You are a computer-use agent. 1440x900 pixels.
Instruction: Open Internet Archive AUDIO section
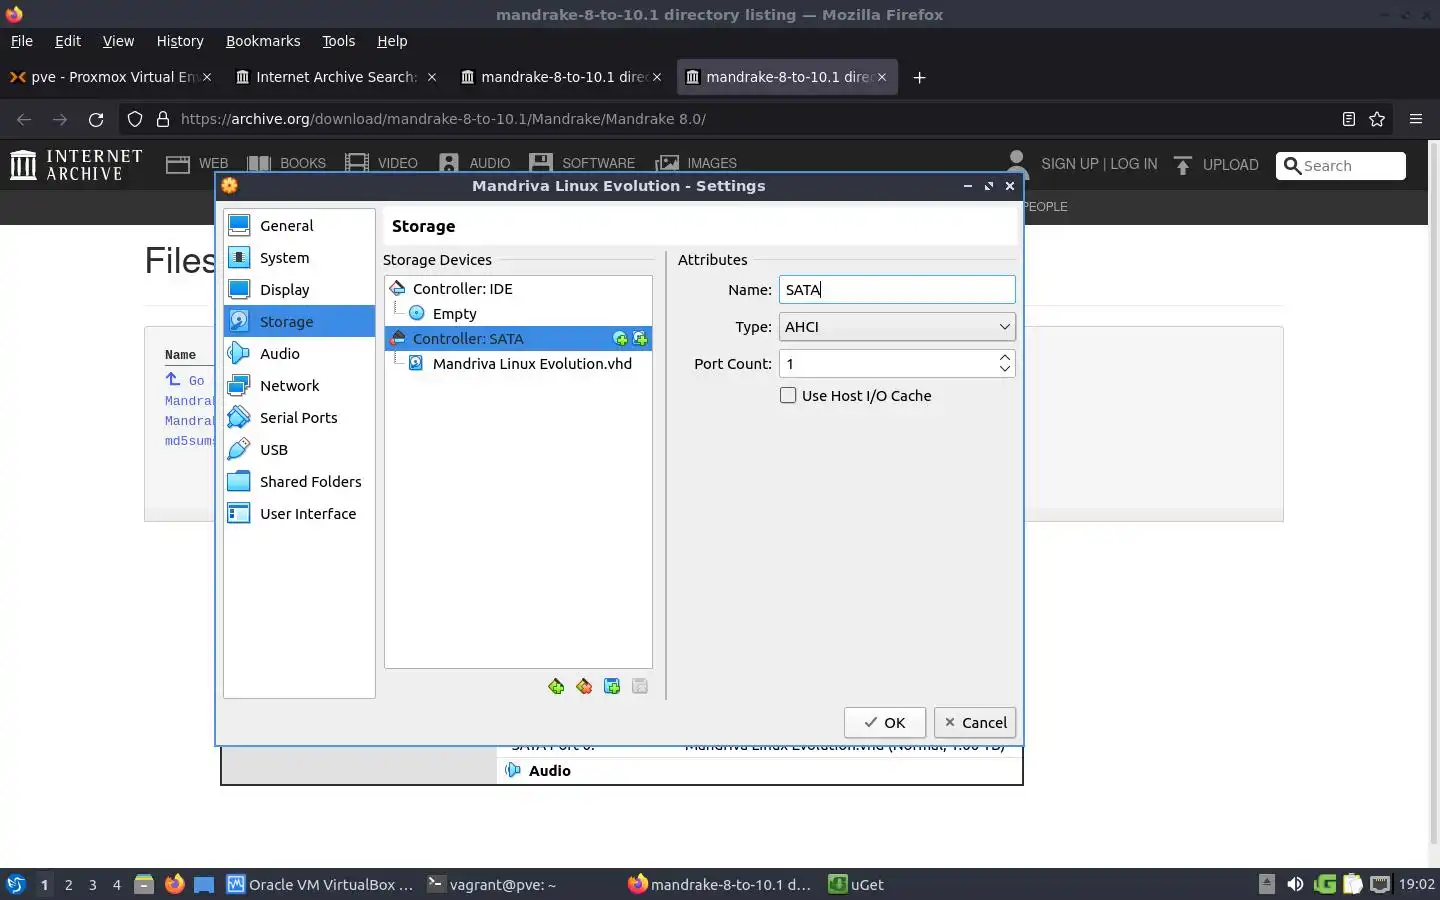click(x=474, y=164)
